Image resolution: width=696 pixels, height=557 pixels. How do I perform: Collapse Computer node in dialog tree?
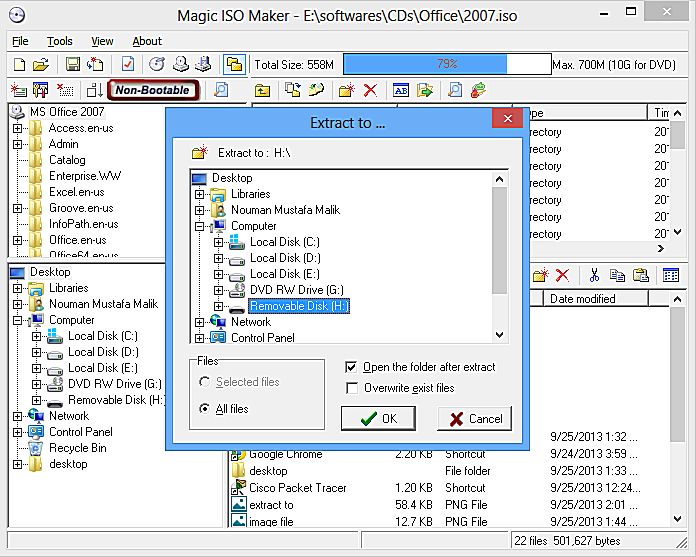pyautogui.click(x=199, y=226)
